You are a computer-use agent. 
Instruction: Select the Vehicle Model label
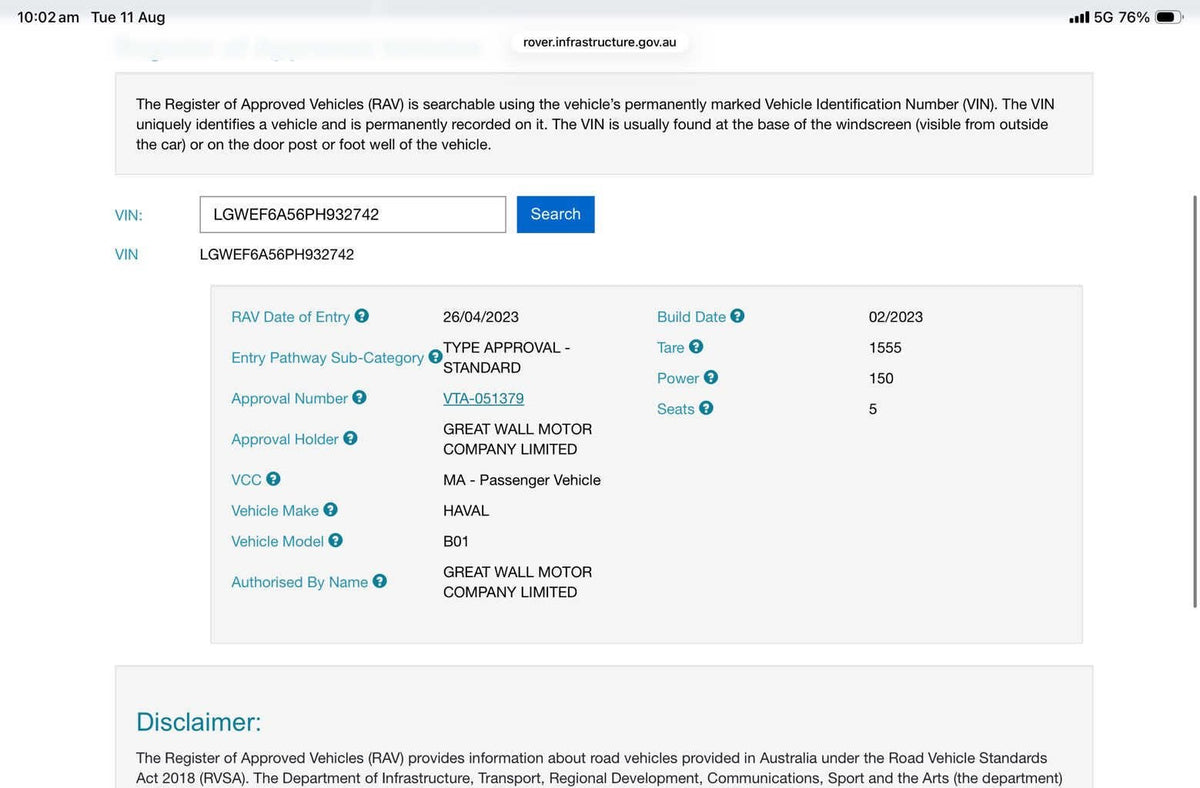point(277,541)
